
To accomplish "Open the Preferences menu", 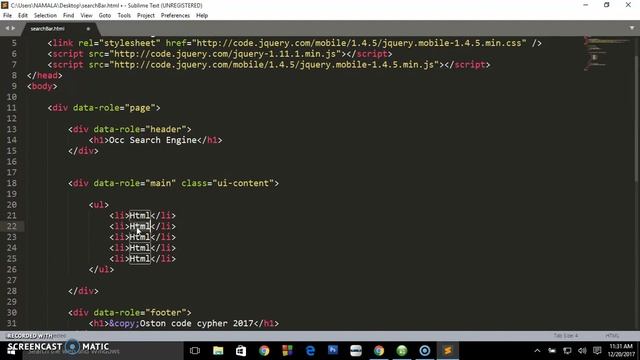I will tap(176, 16).
